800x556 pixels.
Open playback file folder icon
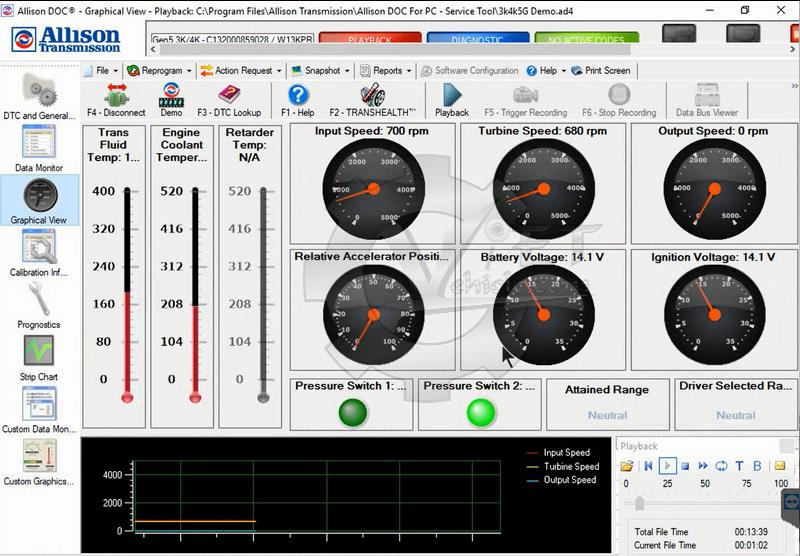tap(627, 465)
